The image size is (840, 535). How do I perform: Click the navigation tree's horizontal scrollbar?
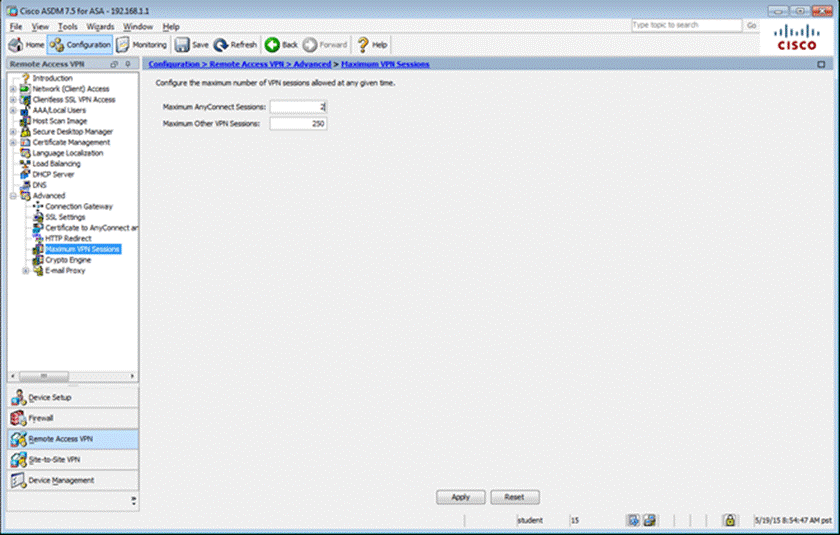(x=70, y=376)
